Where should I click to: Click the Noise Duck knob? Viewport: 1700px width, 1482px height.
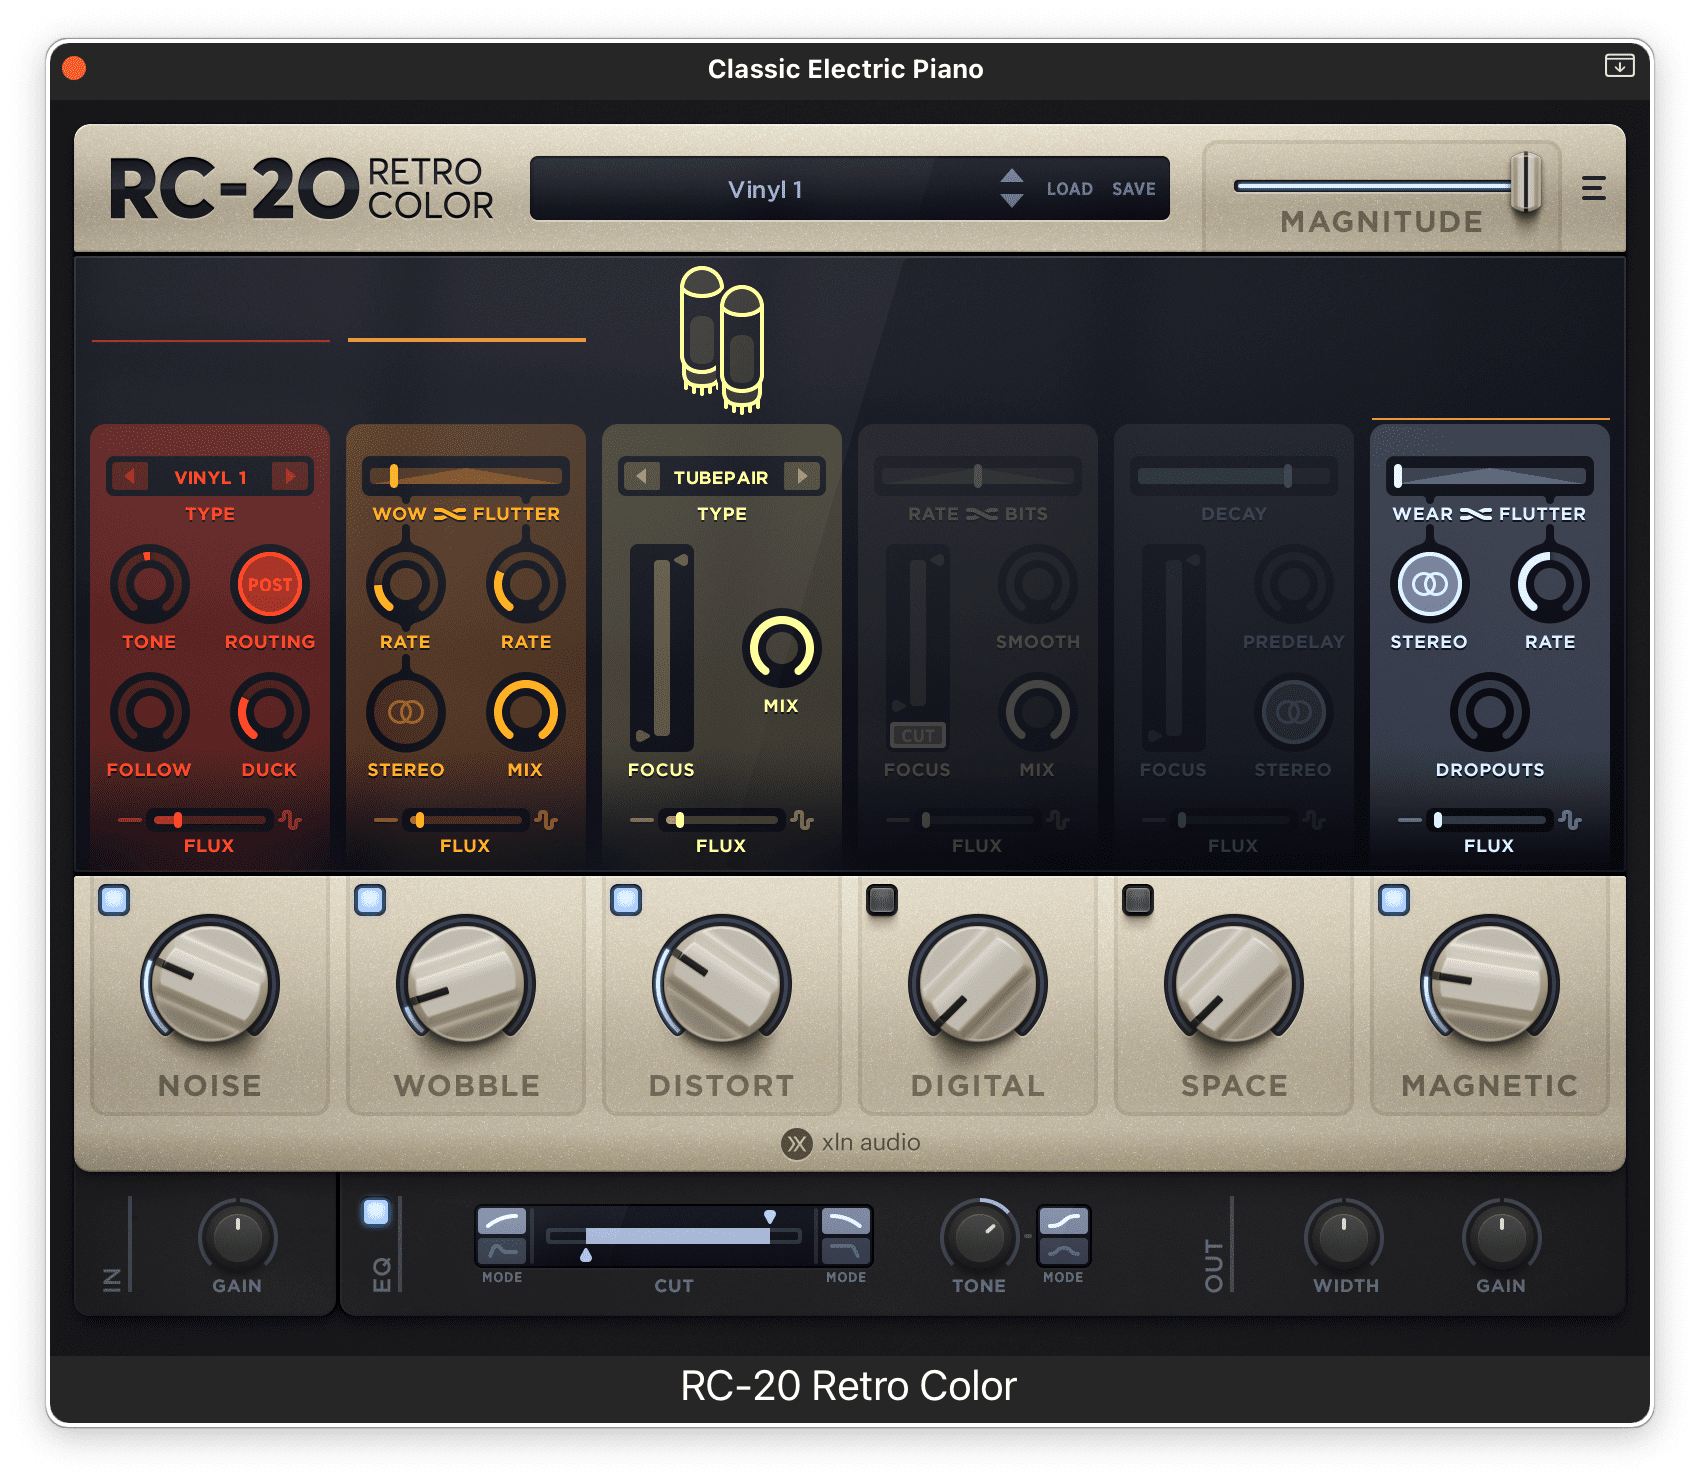[269, 712]
